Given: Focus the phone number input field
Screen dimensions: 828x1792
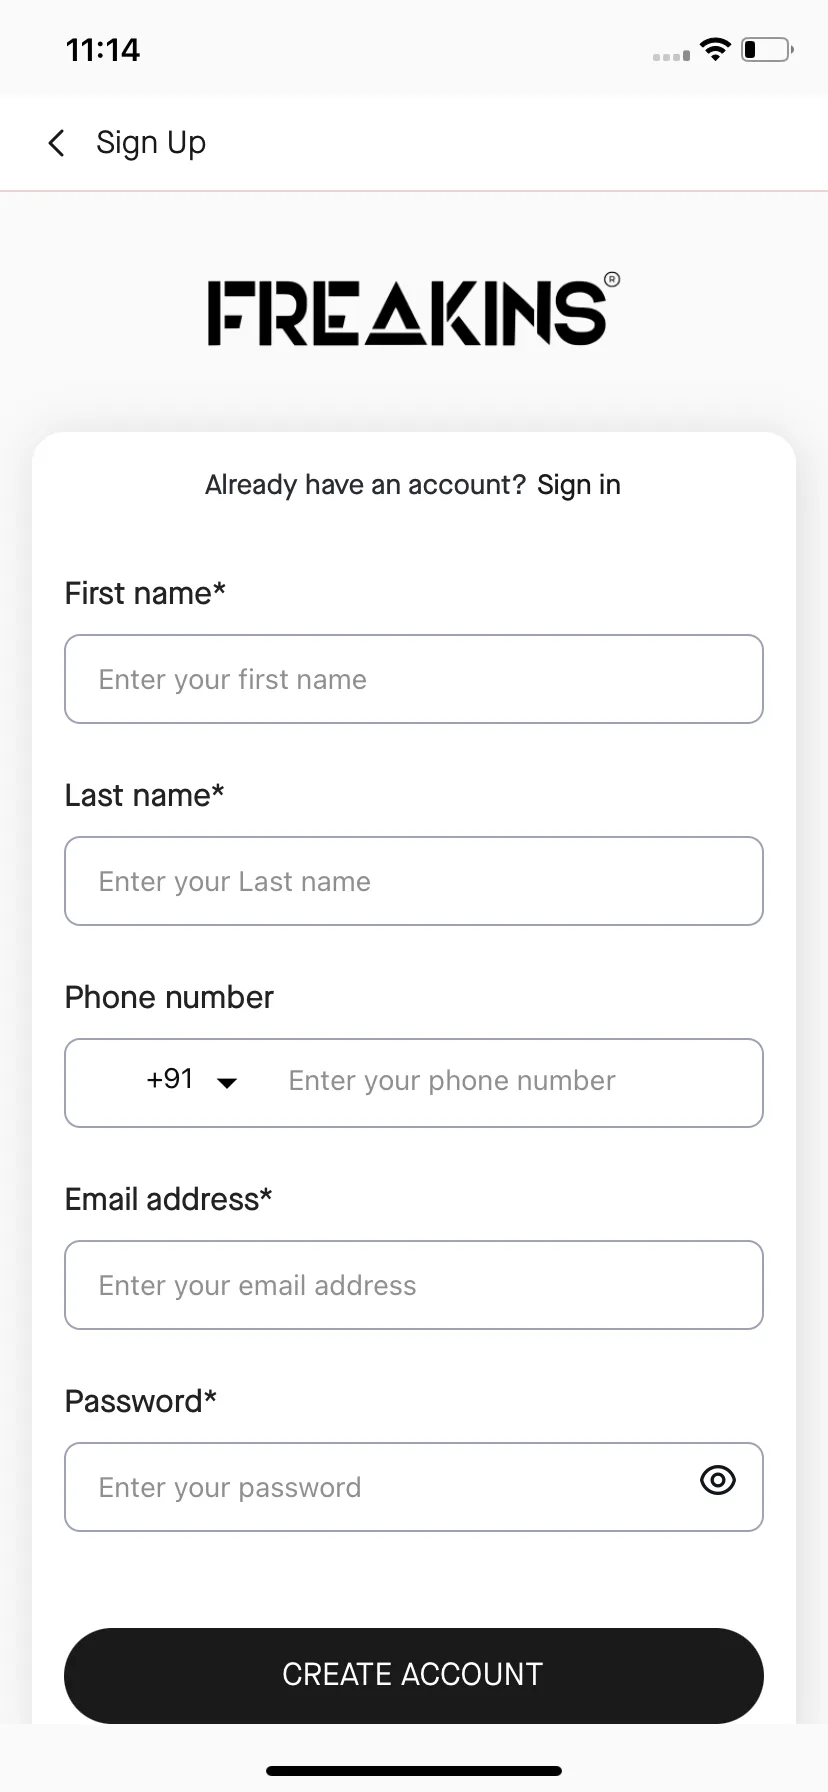Looking at the screenshot, I should point(520,1082).
